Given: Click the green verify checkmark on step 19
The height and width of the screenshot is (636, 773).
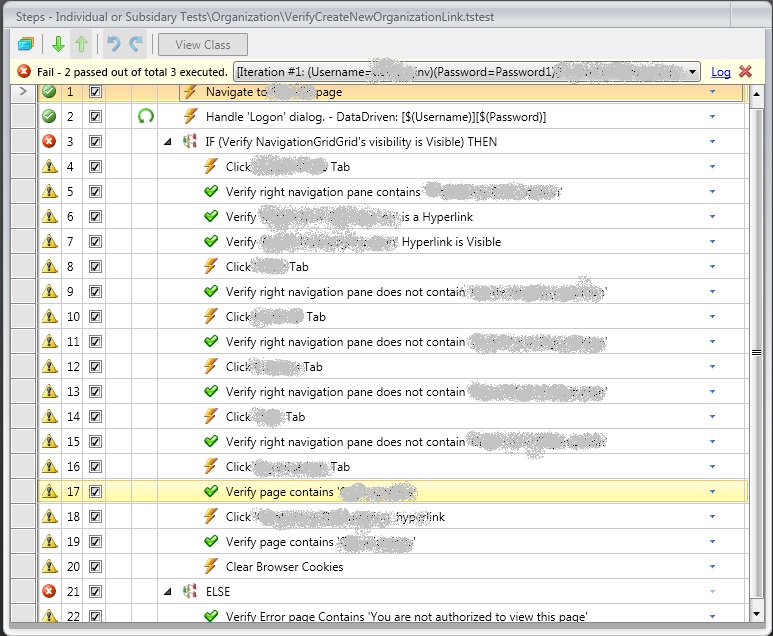Looking at the screenshot, I should tap(211, 541).
